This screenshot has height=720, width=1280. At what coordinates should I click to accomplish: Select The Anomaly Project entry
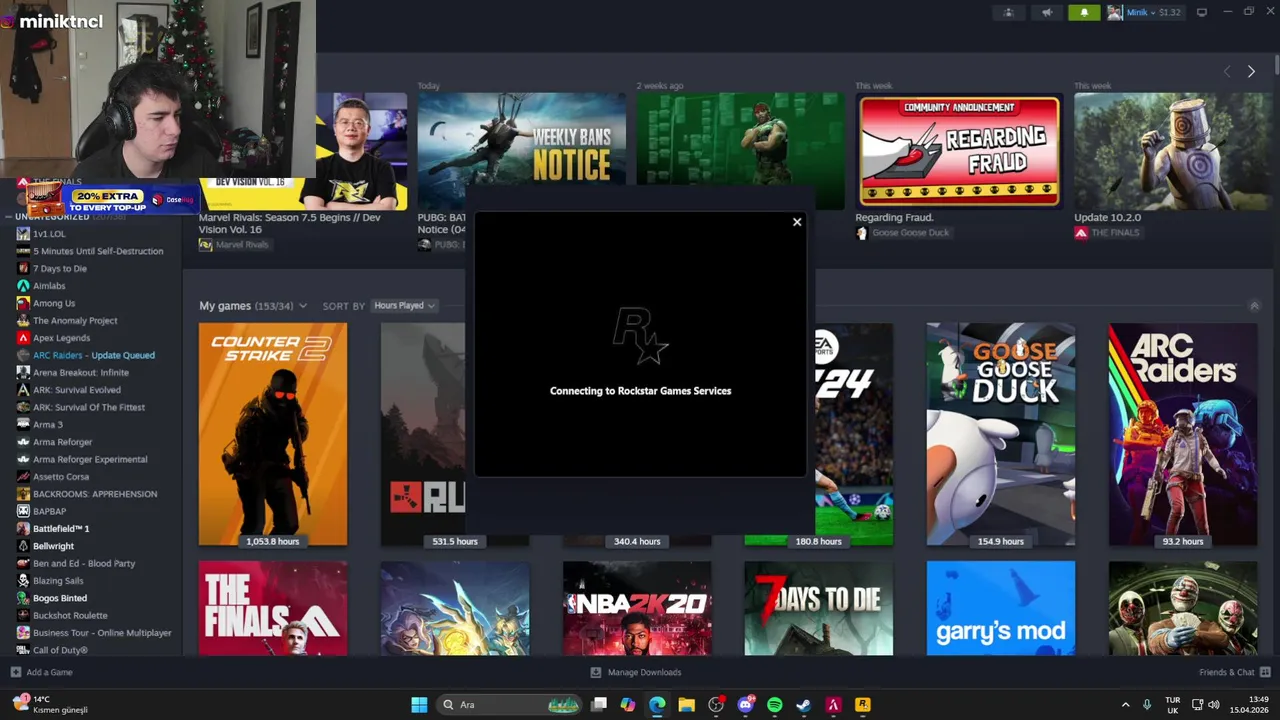pyautogui.click(x=75, y=320)
